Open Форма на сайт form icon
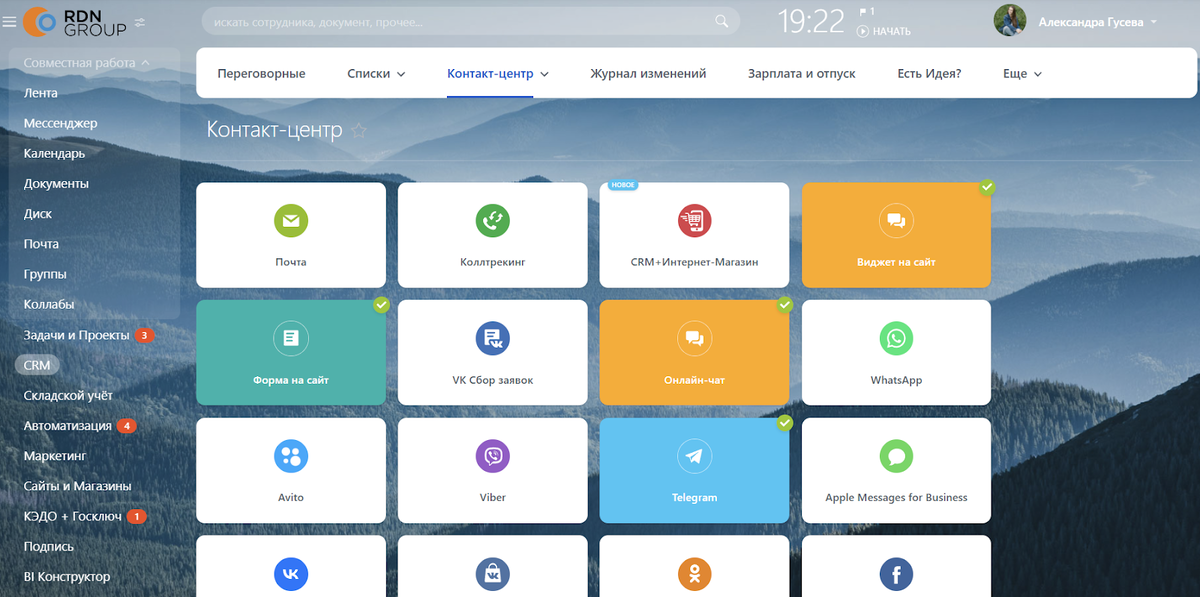The width and height of the screenshot is (1200, 597). (291, 338)
